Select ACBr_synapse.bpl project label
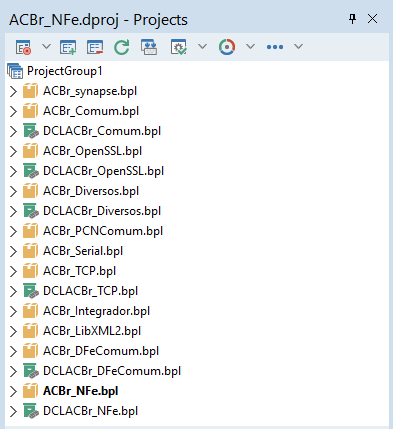Viewport: 393px width, 429px height. point(90,91)
